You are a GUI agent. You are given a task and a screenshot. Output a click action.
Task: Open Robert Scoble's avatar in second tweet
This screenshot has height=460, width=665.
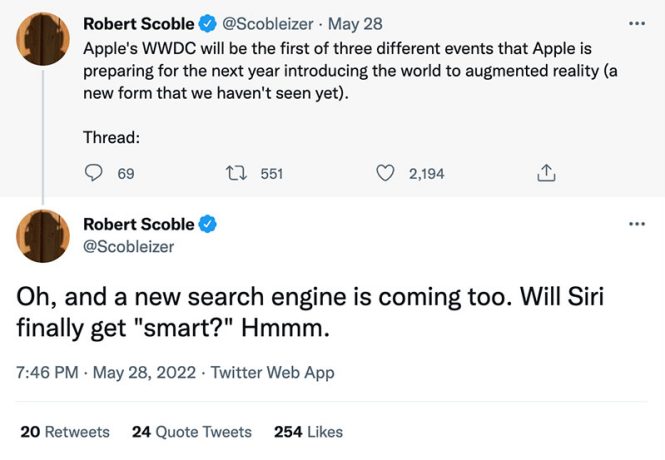point(43,236)
